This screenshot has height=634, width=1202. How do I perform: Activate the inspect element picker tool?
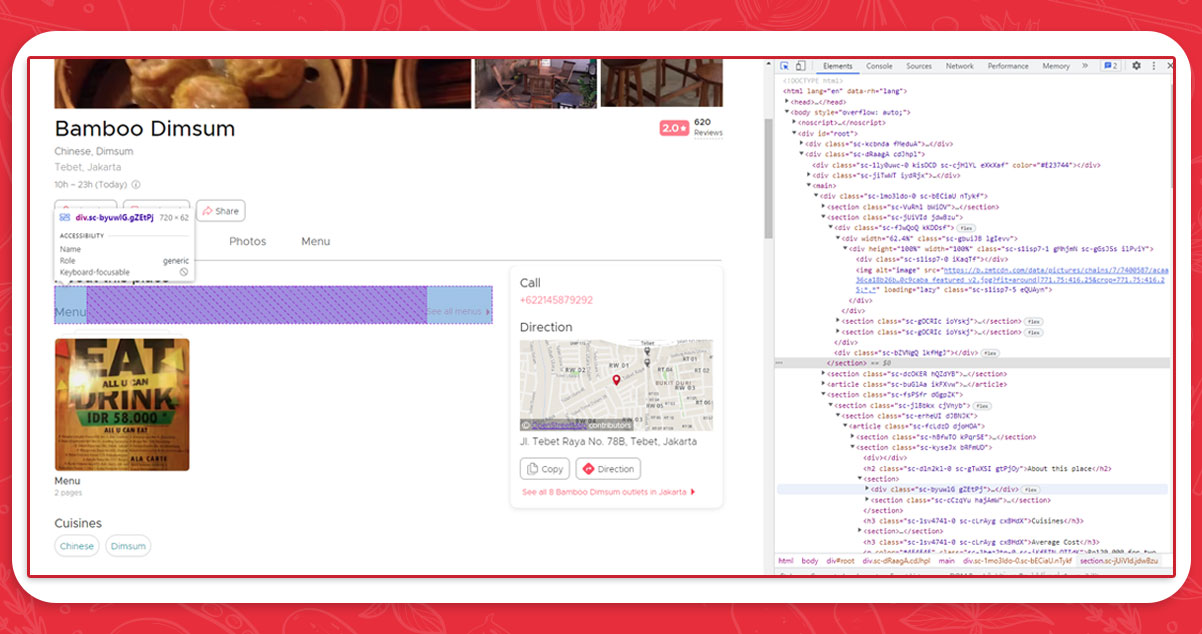pos(785,66)
